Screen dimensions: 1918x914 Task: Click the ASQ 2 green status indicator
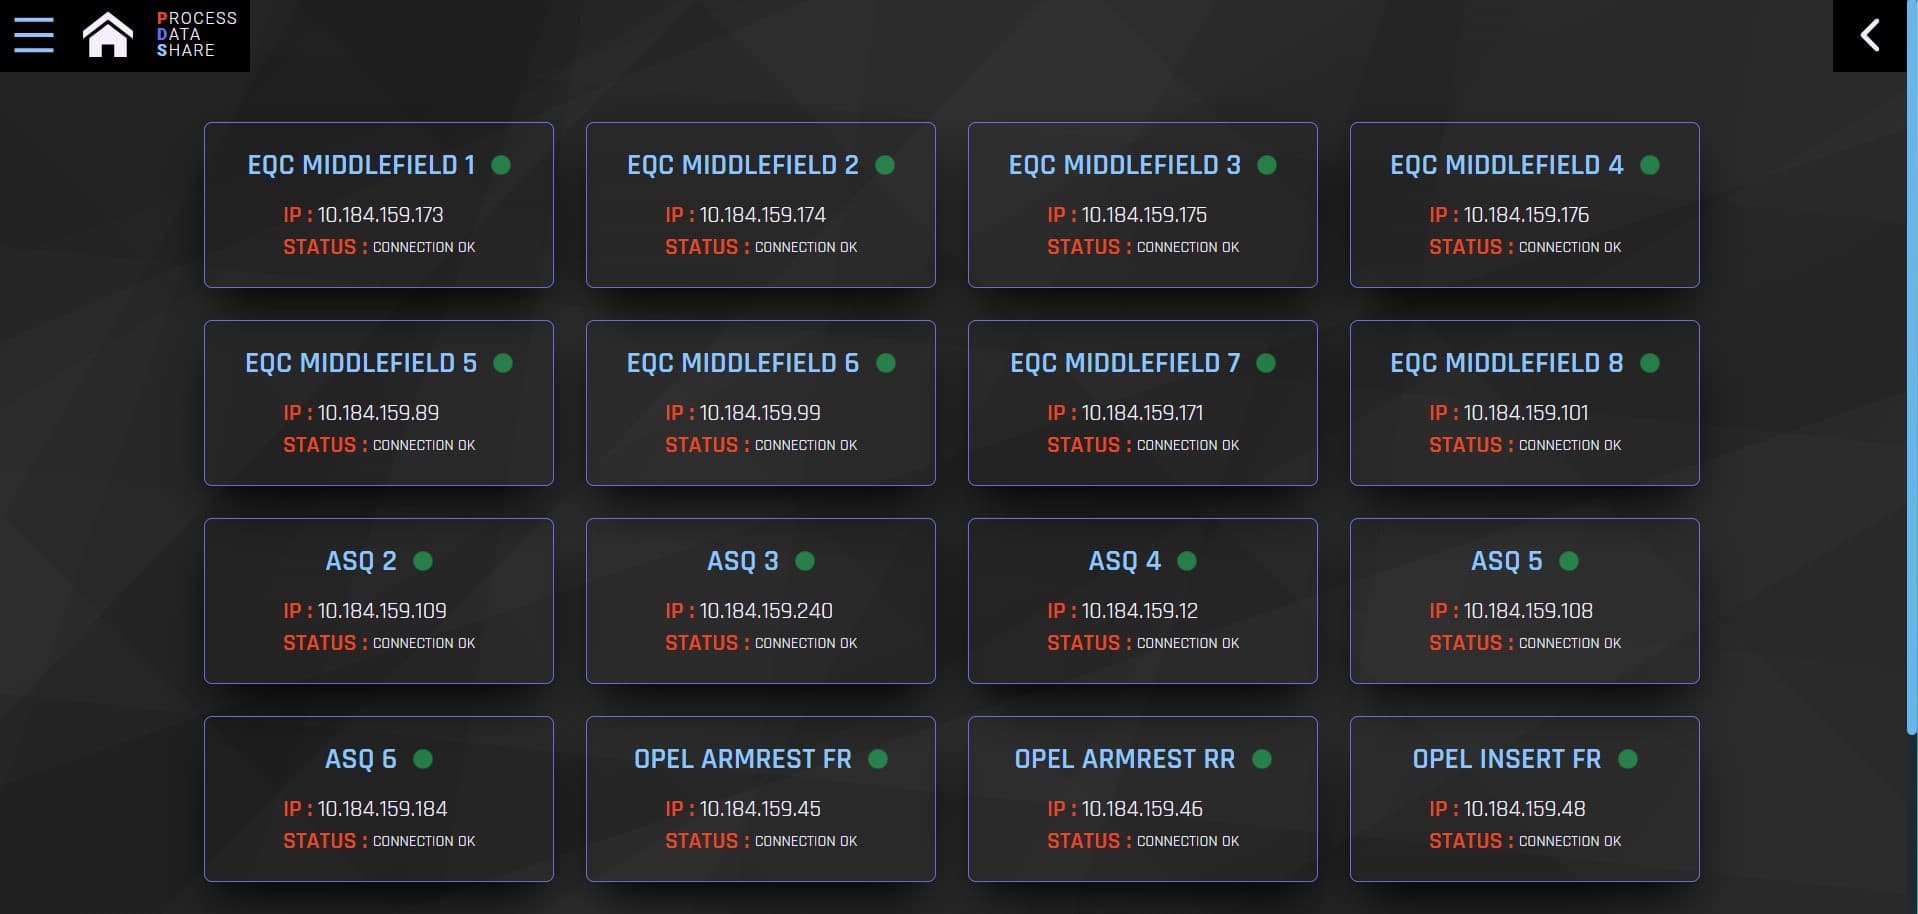point(423,561)
